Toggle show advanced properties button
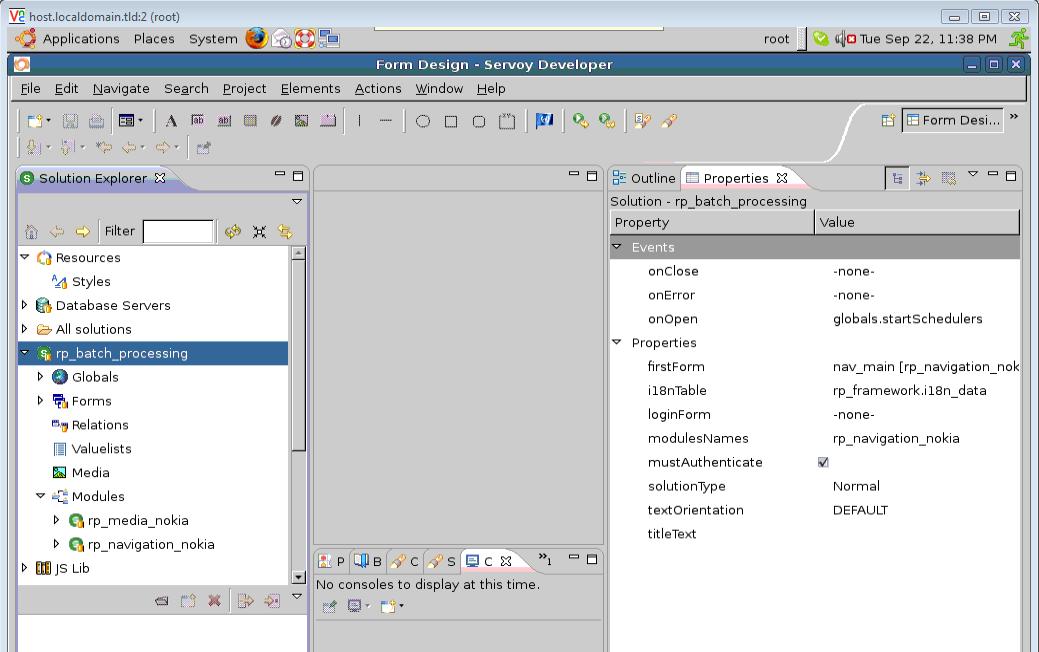This screenshot has height=652, width=1039. (922, 178)
